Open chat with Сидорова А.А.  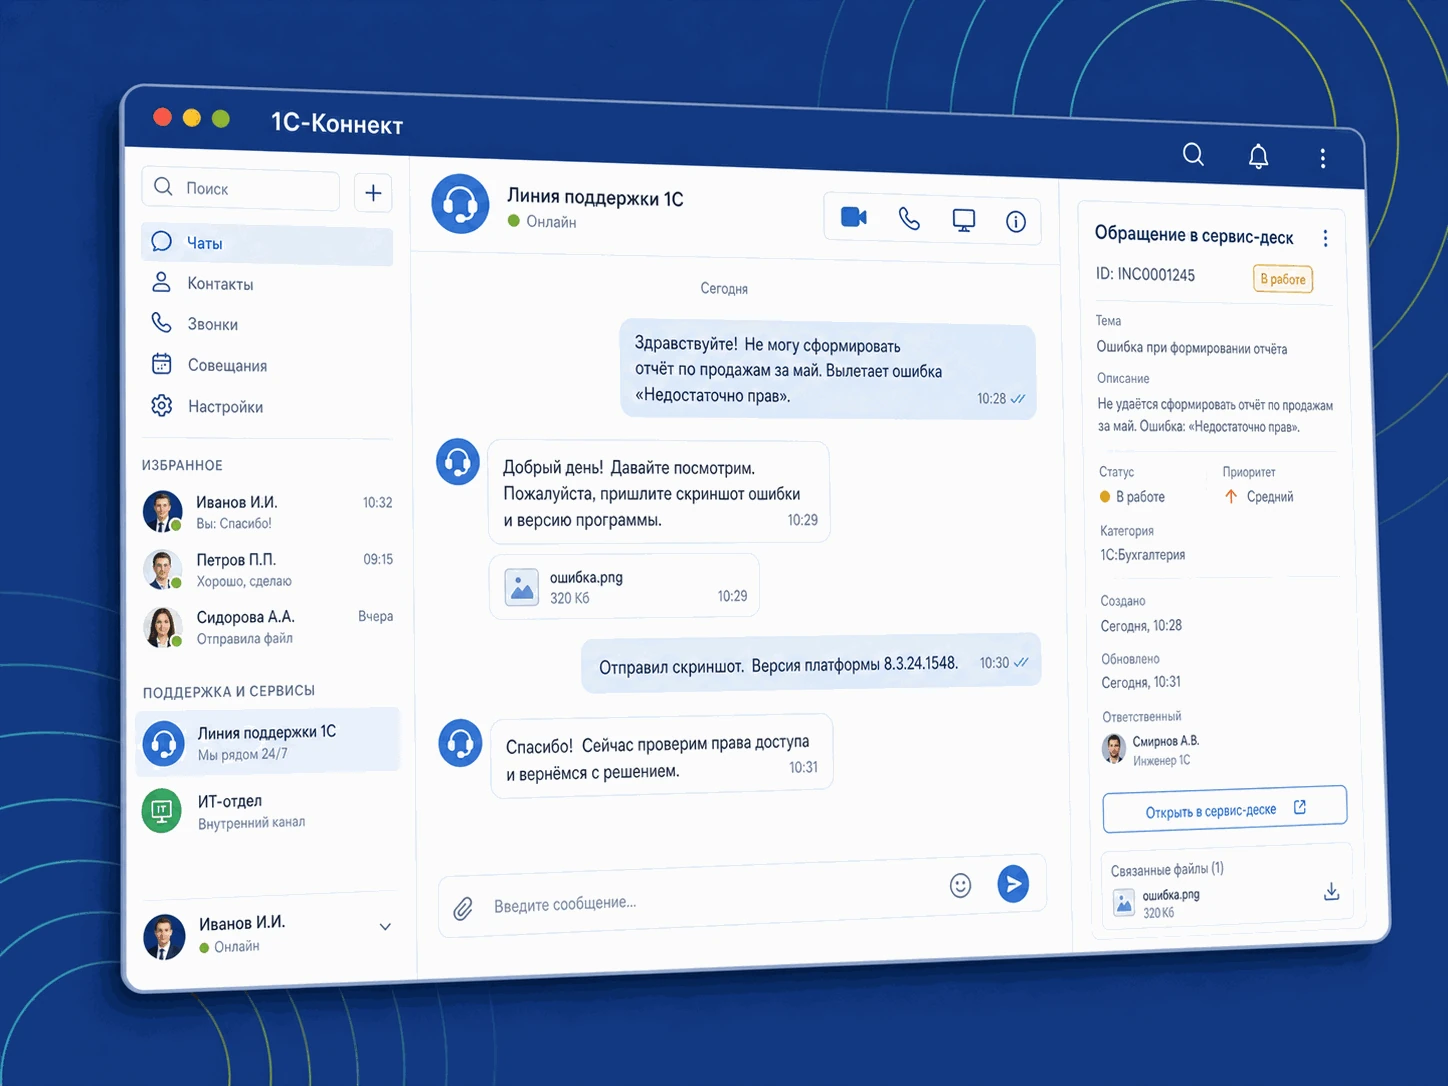268,628
